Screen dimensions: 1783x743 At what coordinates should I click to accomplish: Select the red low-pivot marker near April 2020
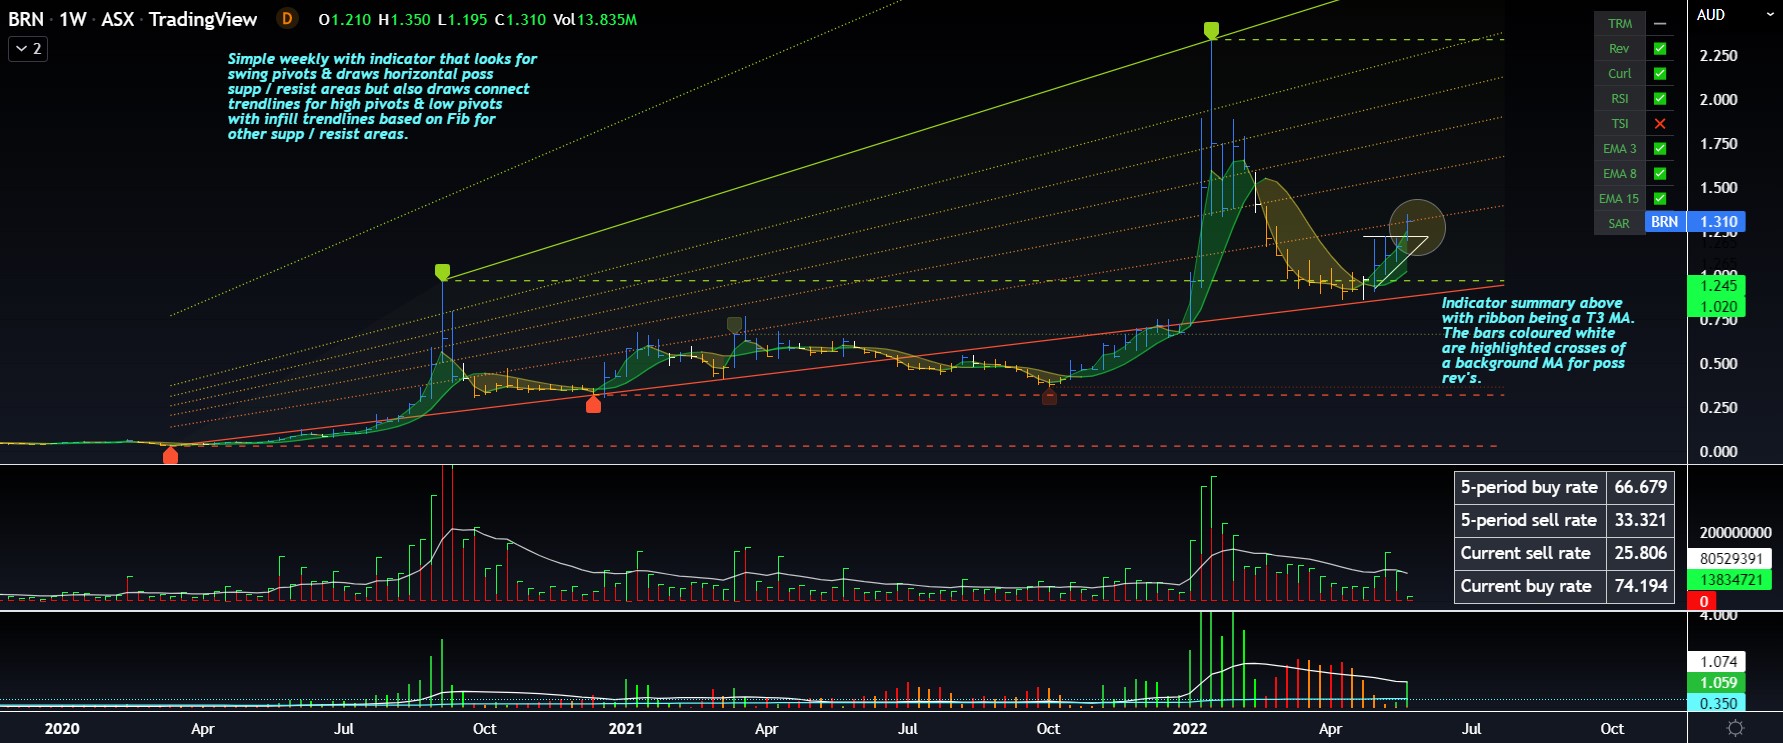click(170, 456)
